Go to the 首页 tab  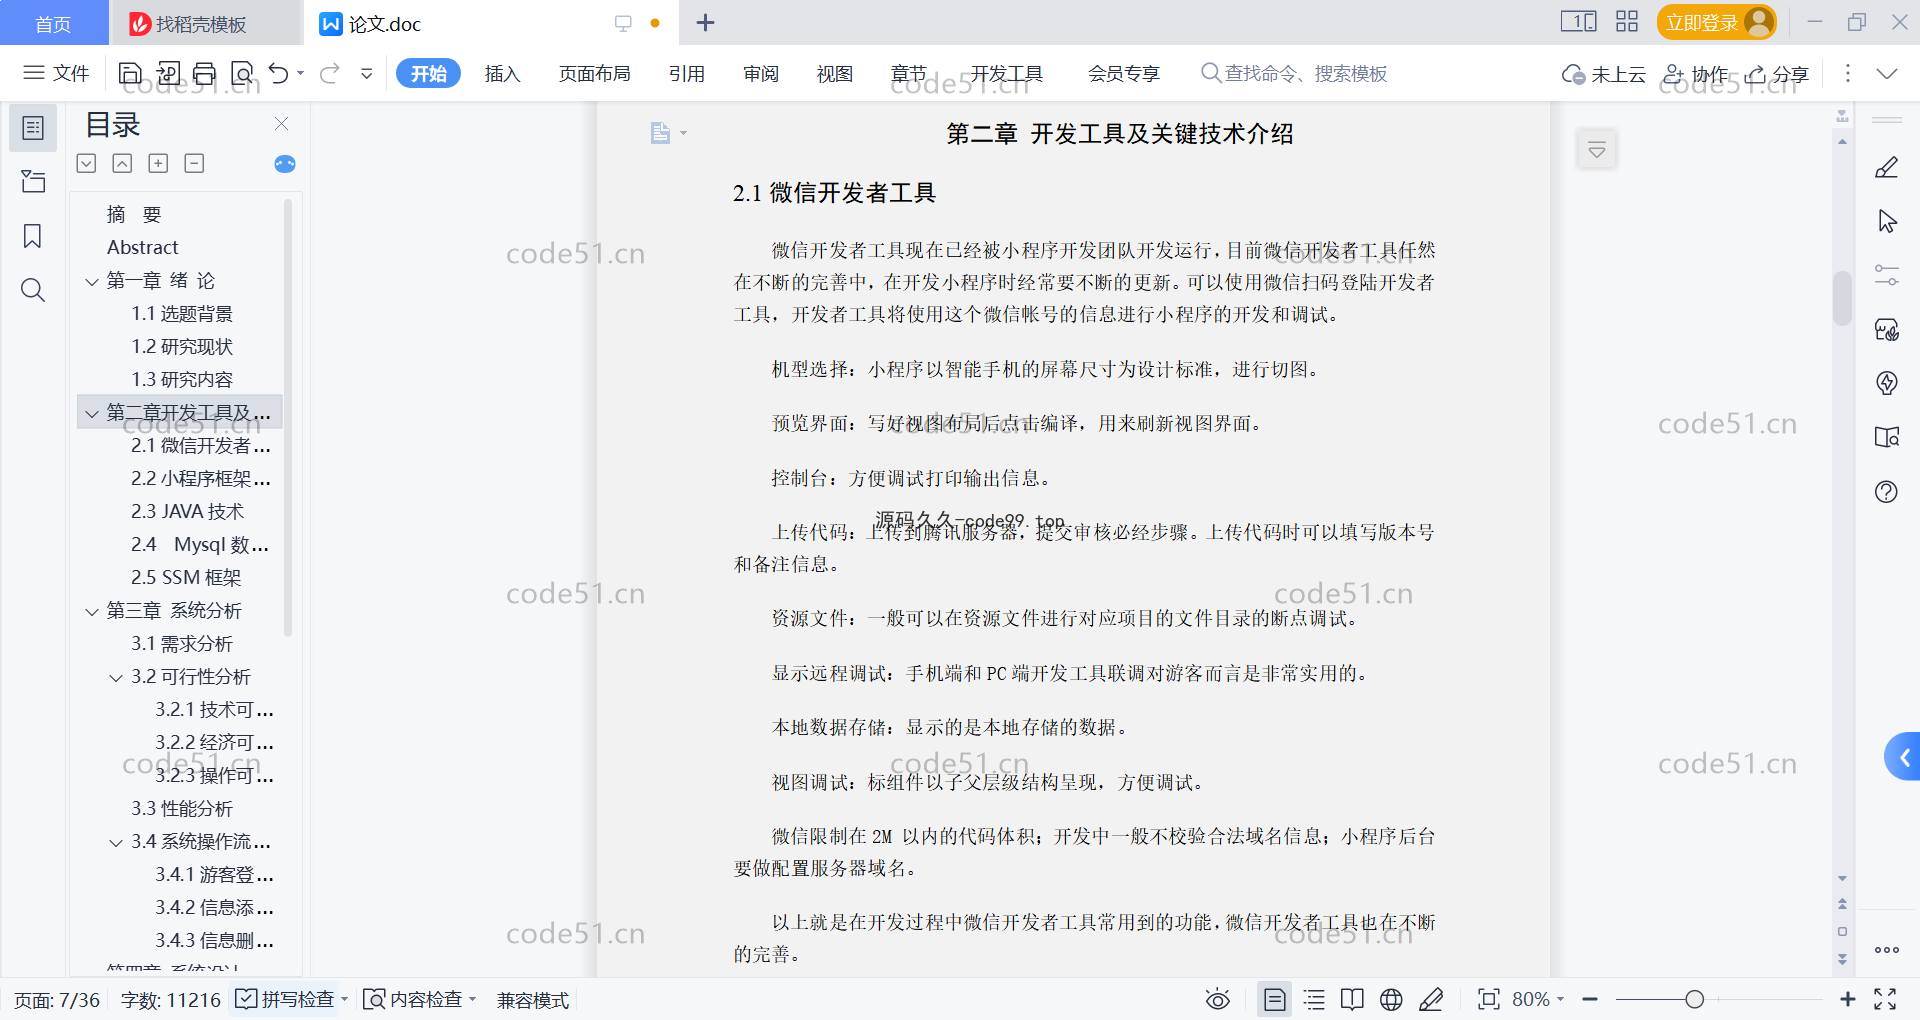pos(53,23)
